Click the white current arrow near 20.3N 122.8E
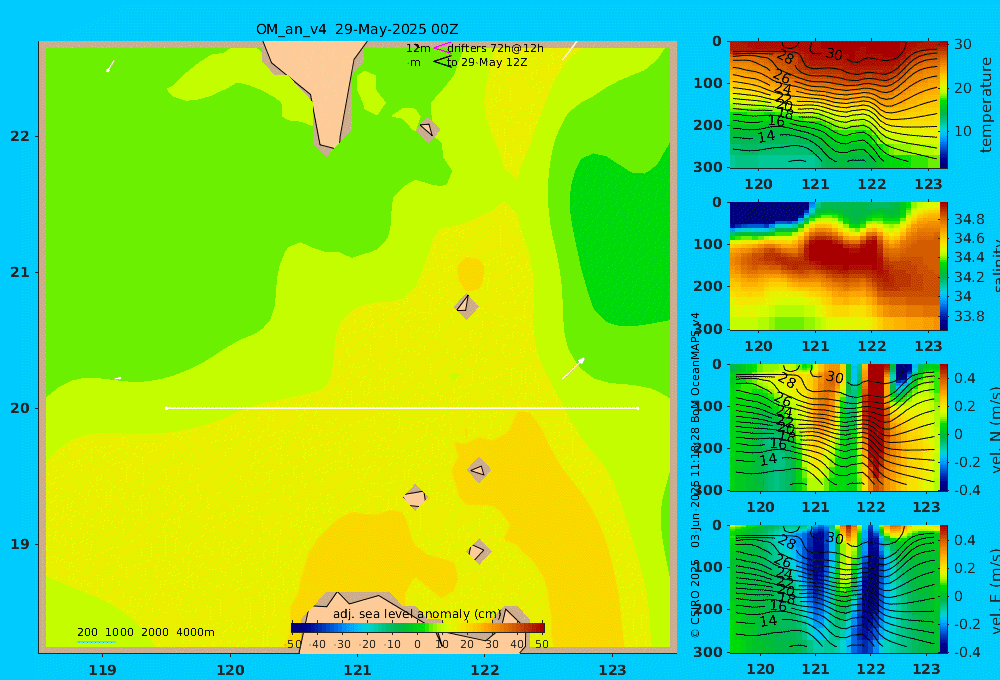This screenshot has height=680, width=1000. point(573,368)
